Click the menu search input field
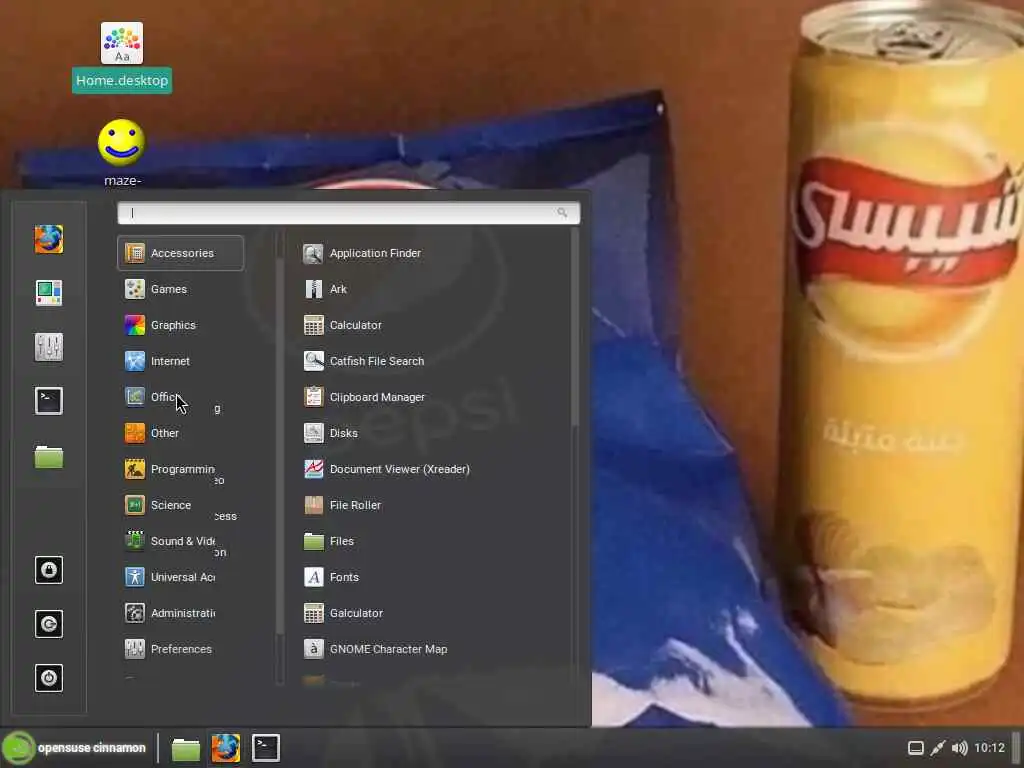 click(x=348, y=213)
